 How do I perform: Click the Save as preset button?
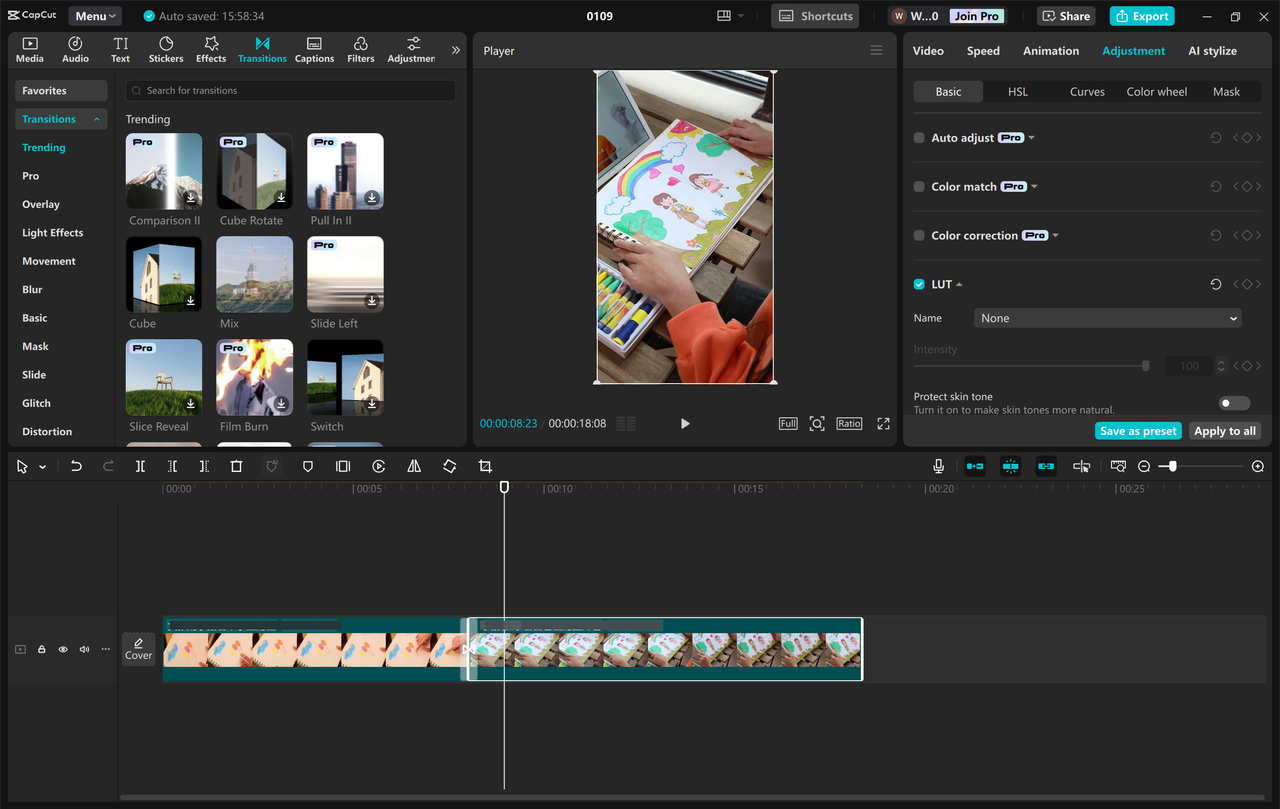point(1138,430)
